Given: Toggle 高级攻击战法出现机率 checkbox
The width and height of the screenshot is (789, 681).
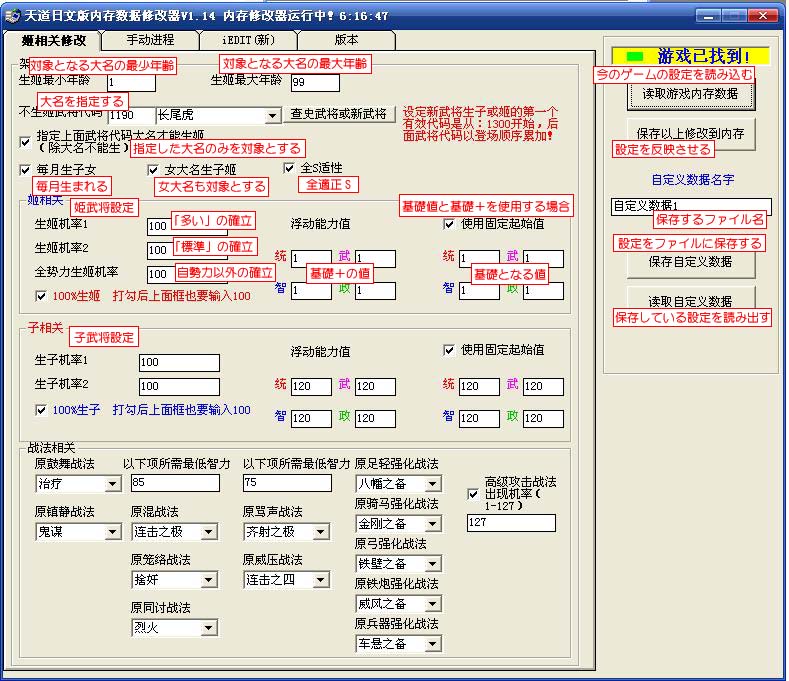Looking at the screenshot, I should (x=473, y=494).
